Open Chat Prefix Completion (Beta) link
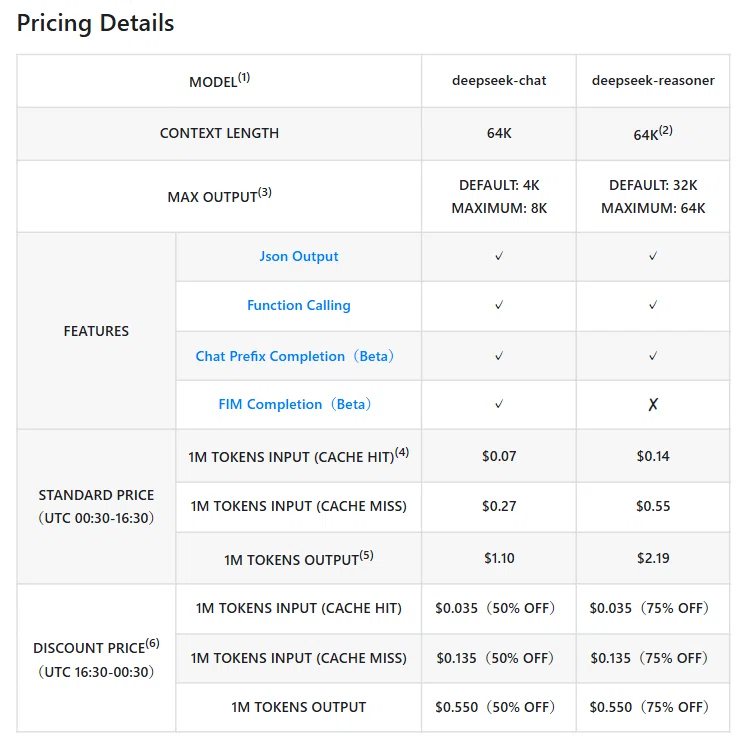The width and height of the screenshot is (742, 748). coord(295,356)
